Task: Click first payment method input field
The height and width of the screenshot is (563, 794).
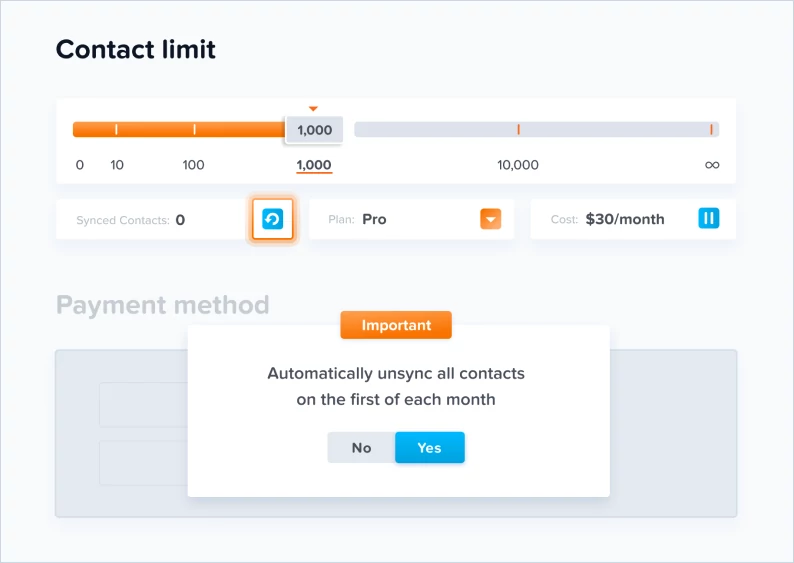Action: [144, 405]
